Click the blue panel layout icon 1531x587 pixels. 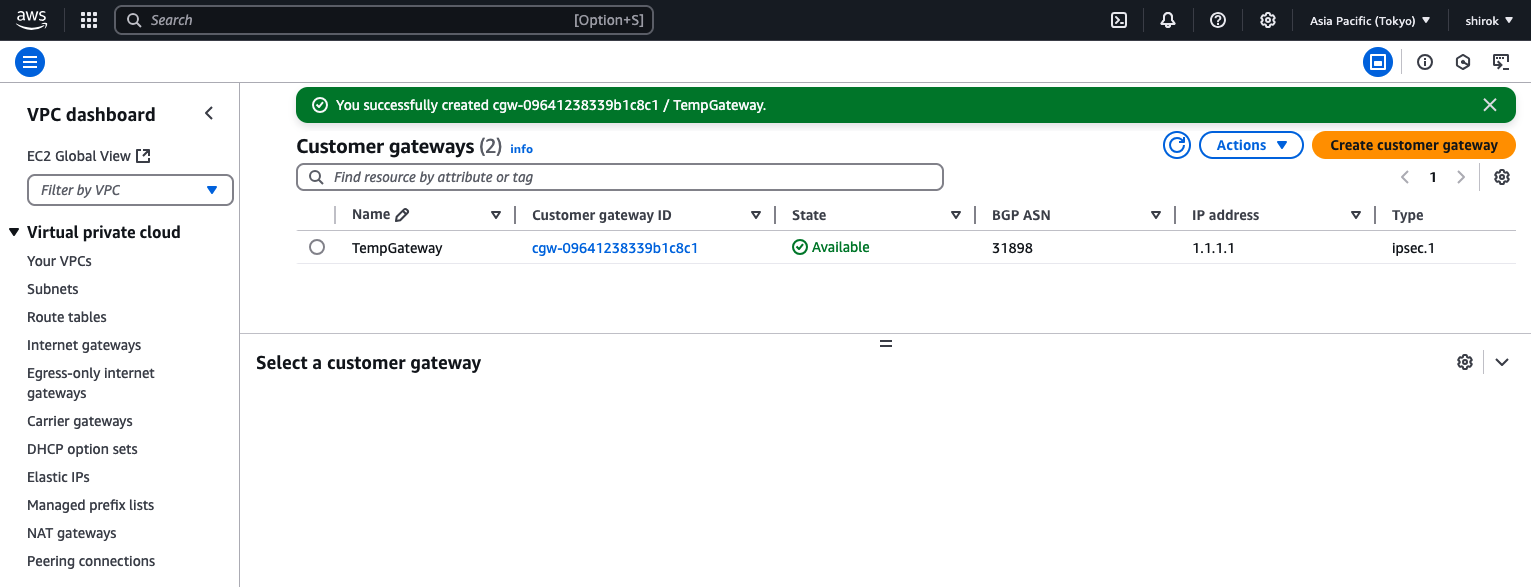point(1378,62)
